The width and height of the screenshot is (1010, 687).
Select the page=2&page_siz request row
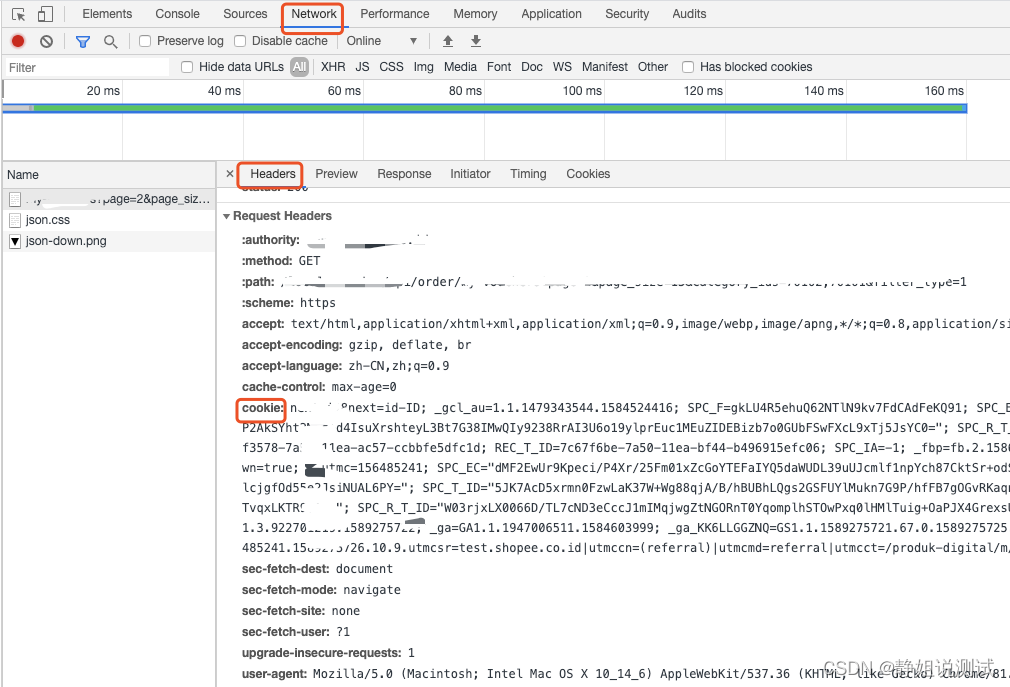108,200
